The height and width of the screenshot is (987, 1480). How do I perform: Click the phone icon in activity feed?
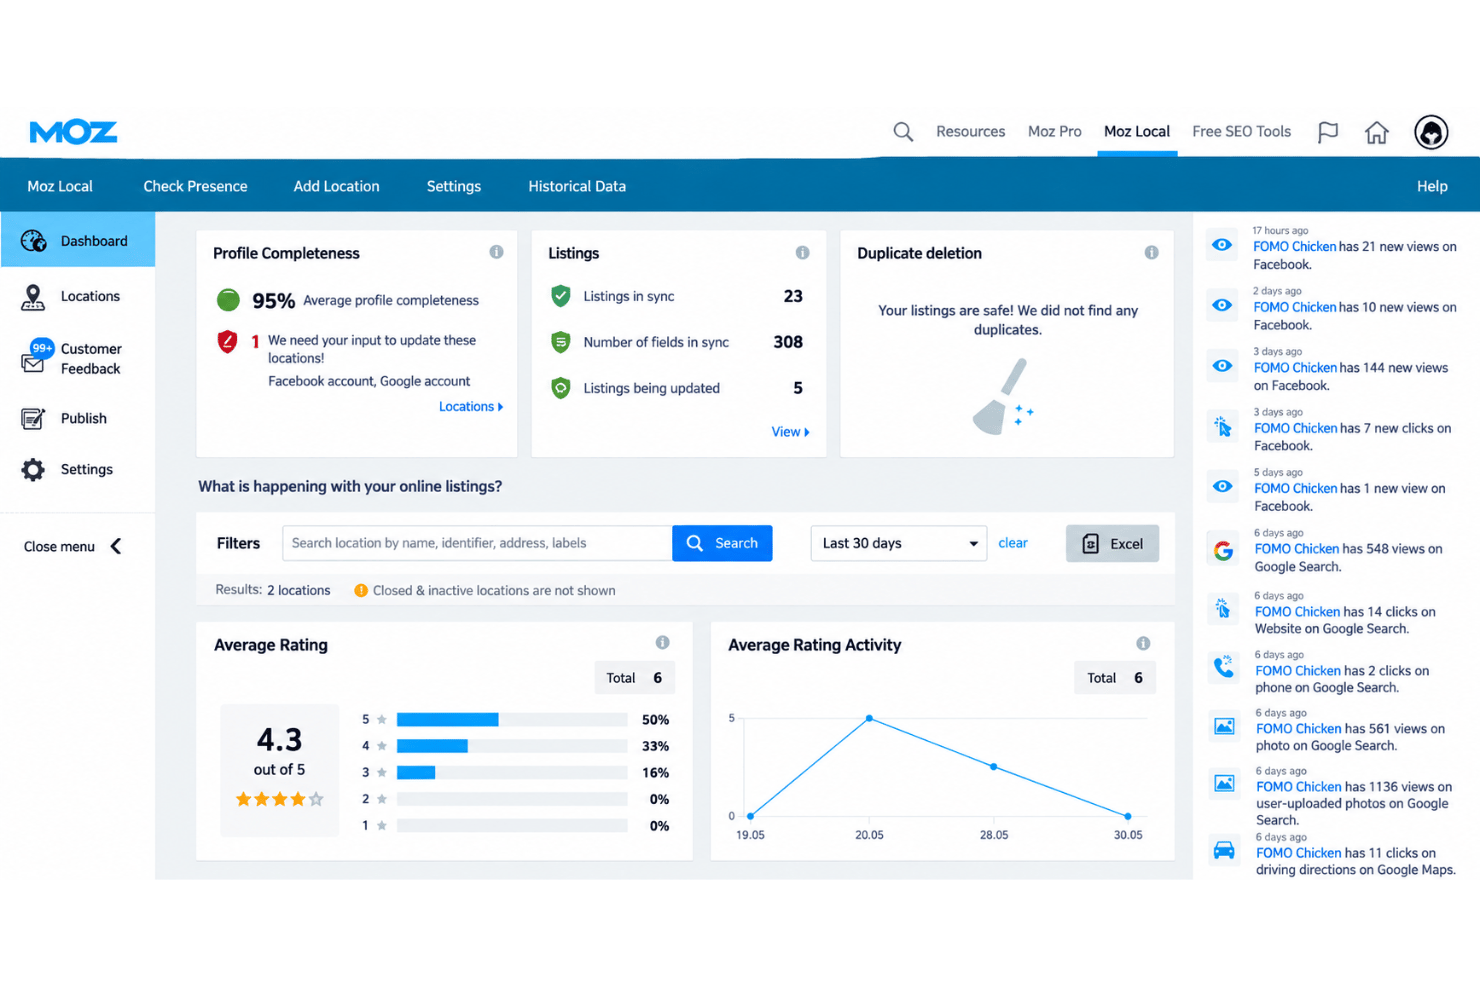(x=1224, y=667)
